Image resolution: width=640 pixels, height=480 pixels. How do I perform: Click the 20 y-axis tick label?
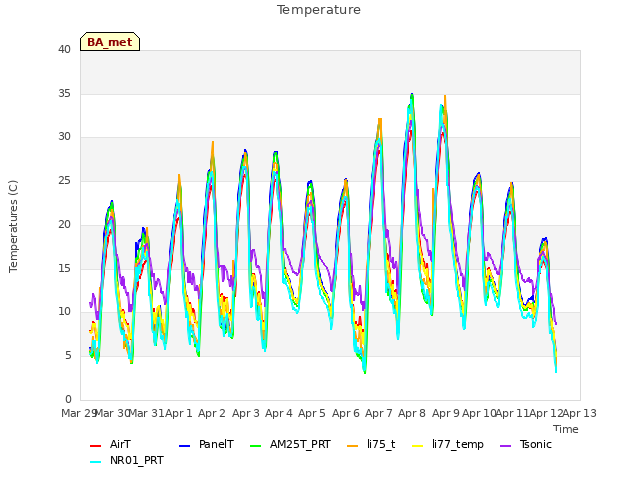(64, 224)
